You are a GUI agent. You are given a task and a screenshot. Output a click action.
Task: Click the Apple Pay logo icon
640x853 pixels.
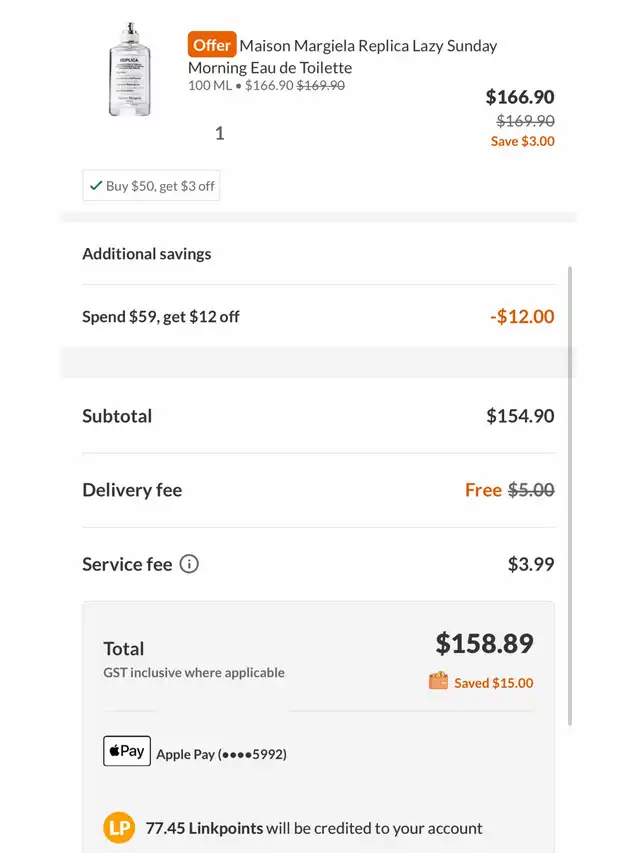127,751
